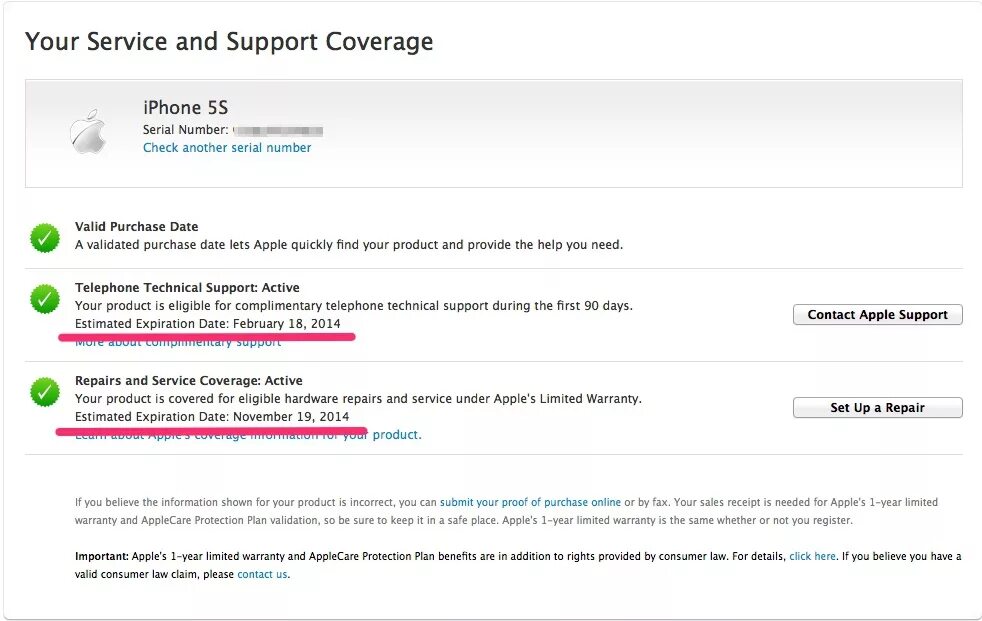Click the November 19, 2014 expiration date
This screenshot has width=982, height=621.
(x=291, y=417)
